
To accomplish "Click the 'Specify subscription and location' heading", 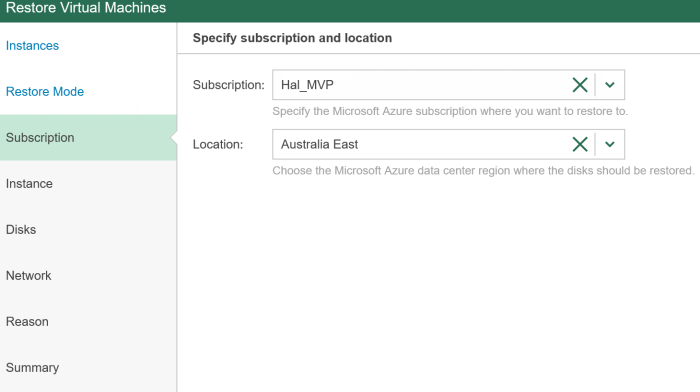I will coord(292,38).
